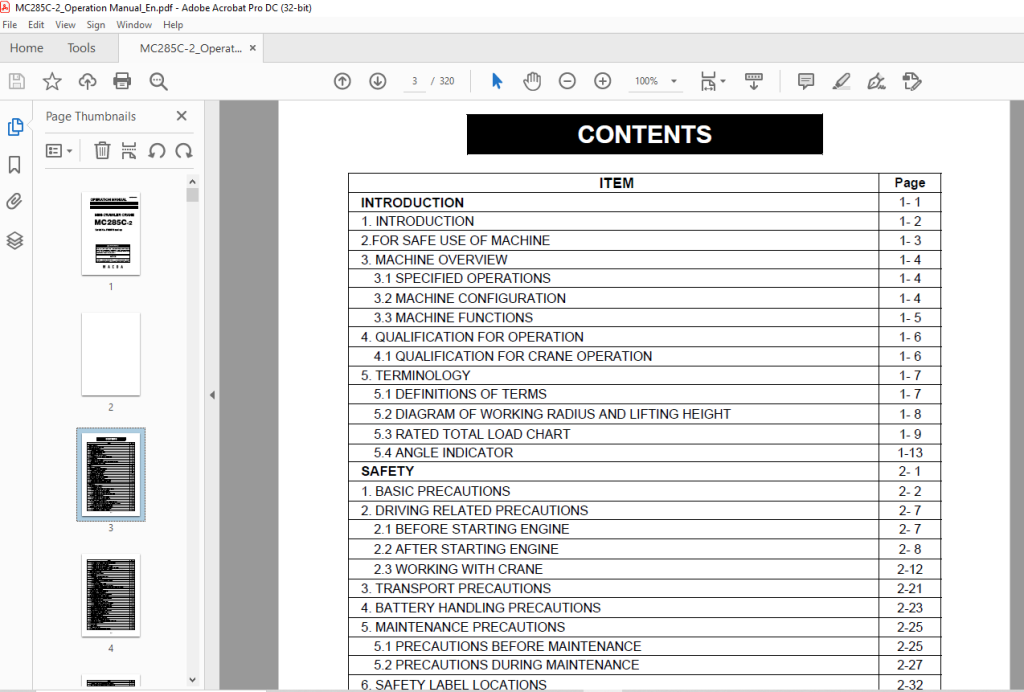Delete selected page with trash icon
The height and width of the screenshot is (692, 1024).
(x=102, y=151)
